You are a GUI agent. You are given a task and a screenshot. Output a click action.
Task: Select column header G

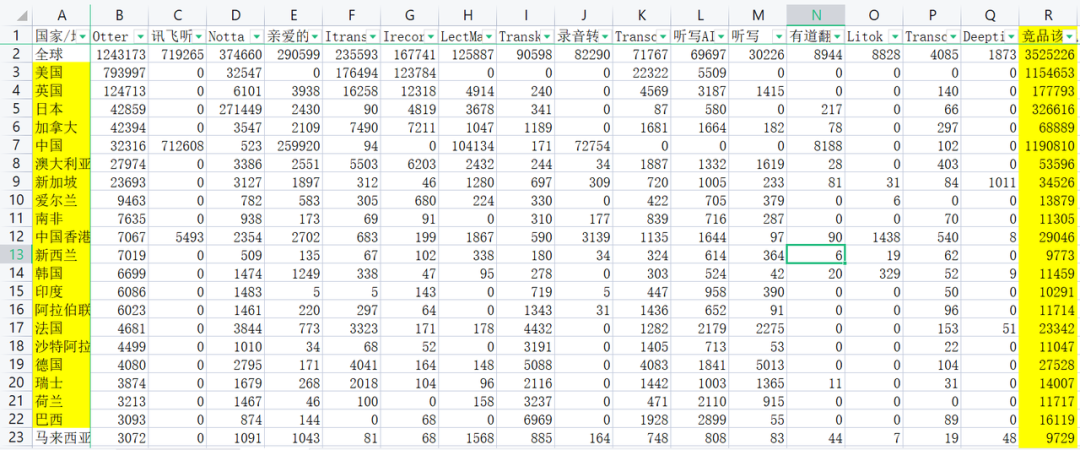pos(410,15)
